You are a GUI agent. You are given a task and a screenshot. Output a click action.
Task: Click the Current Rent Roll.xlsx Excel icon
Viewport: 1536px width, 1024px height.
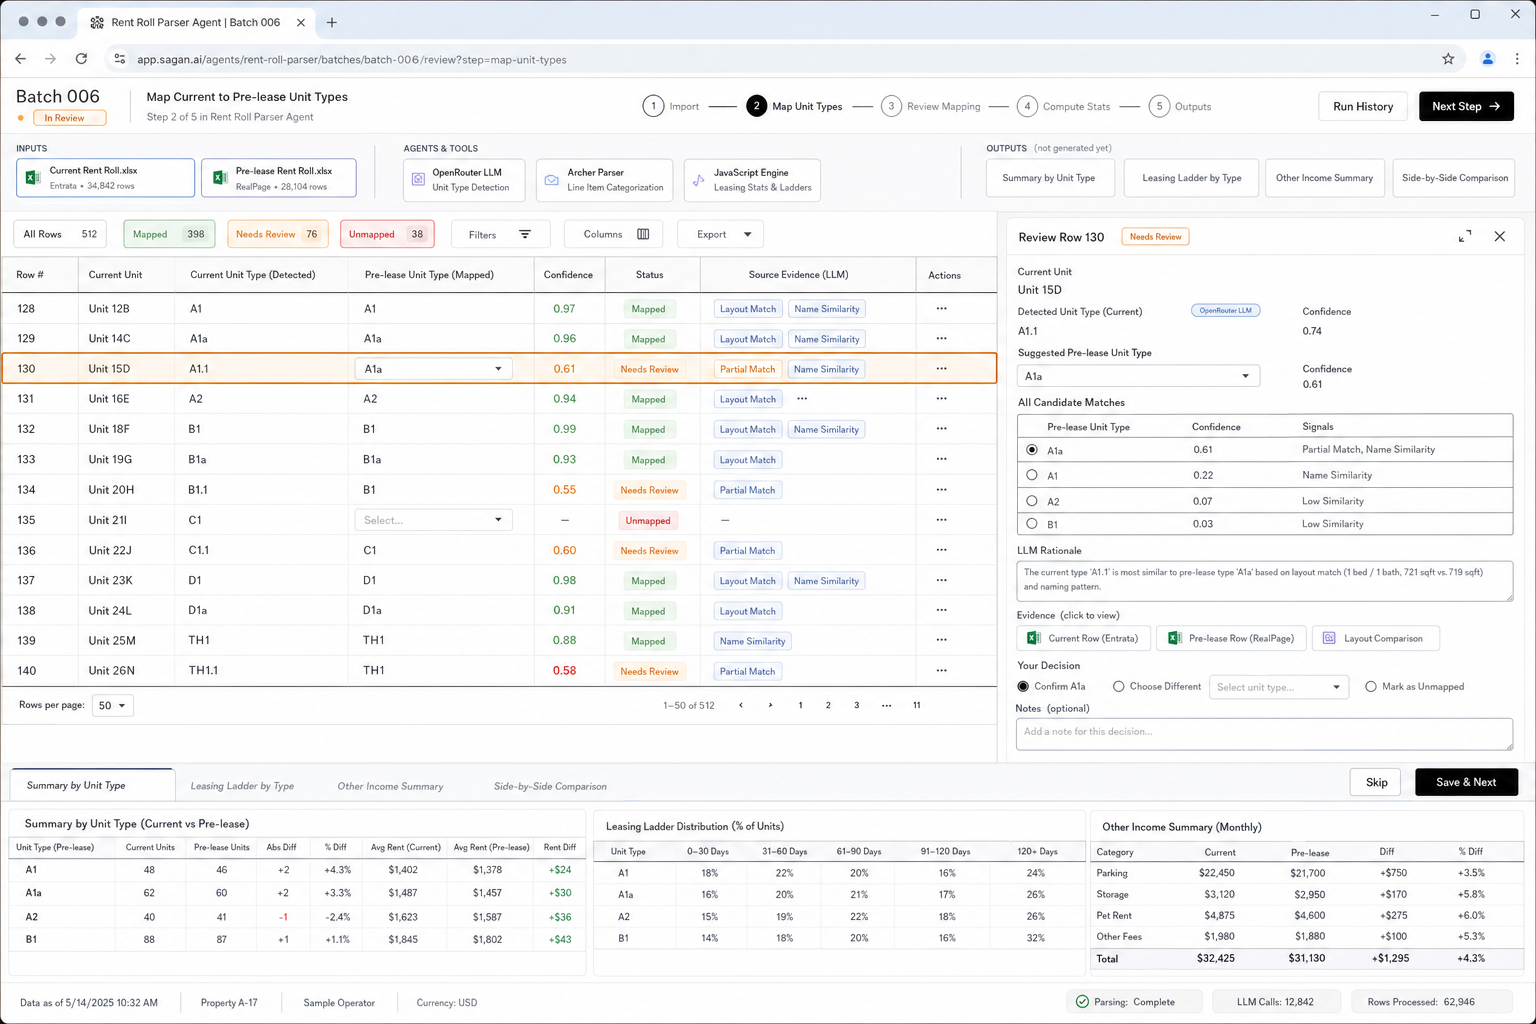click(33, 177)
